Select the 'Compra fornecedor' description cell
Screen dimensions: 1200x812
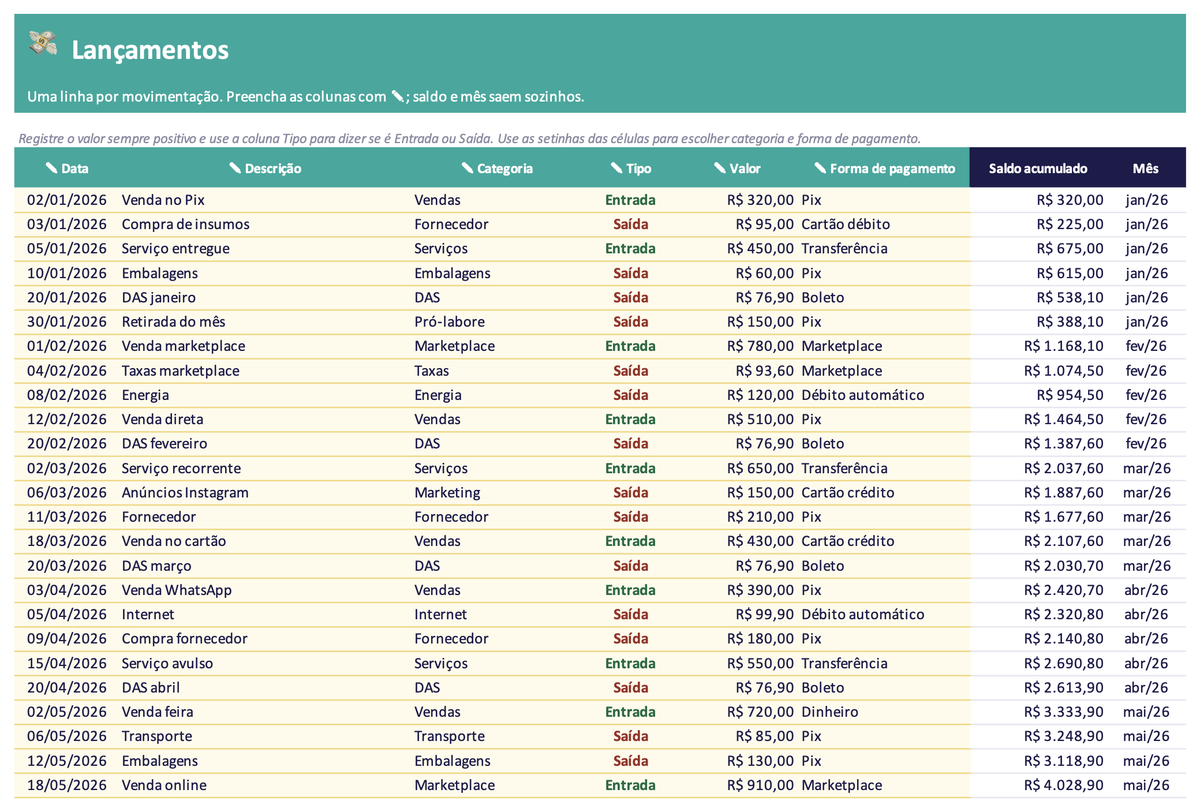pos(265,639)
